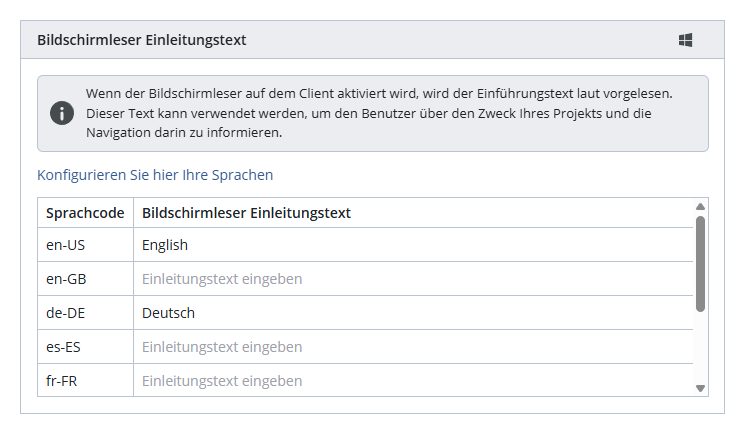This screenshot has height=434, width=745.
Task: Select the en-GB language code cell
Action: [85, 279]
